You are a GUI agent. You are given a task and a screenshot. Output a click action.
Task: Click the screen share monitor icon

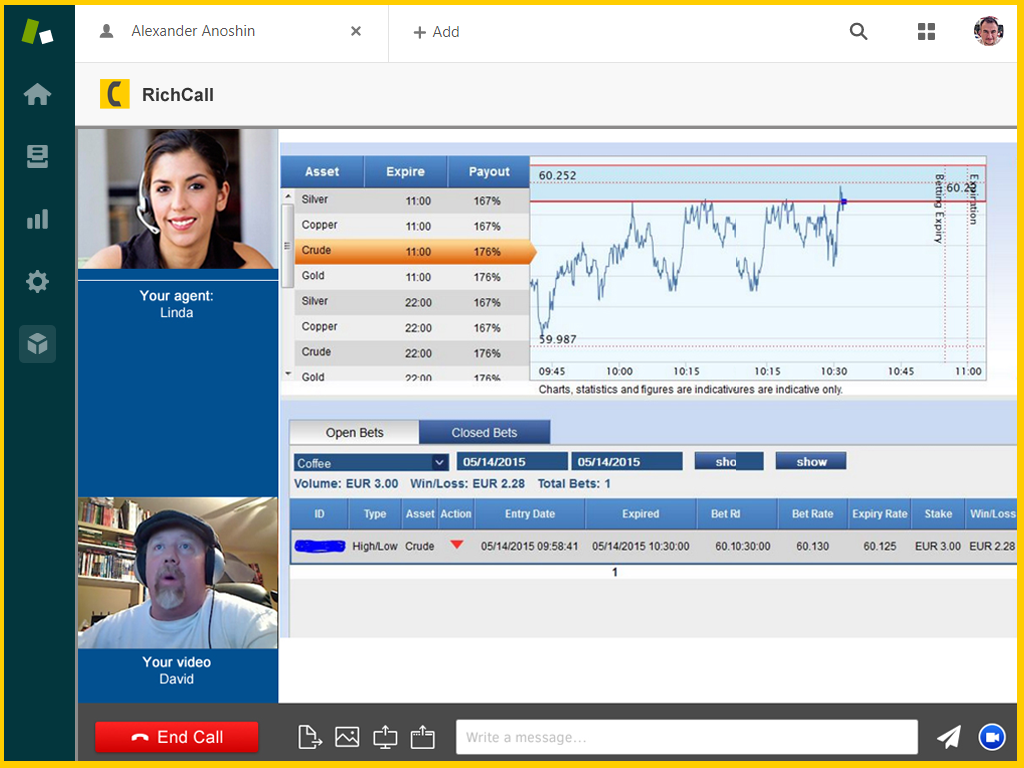385,737
